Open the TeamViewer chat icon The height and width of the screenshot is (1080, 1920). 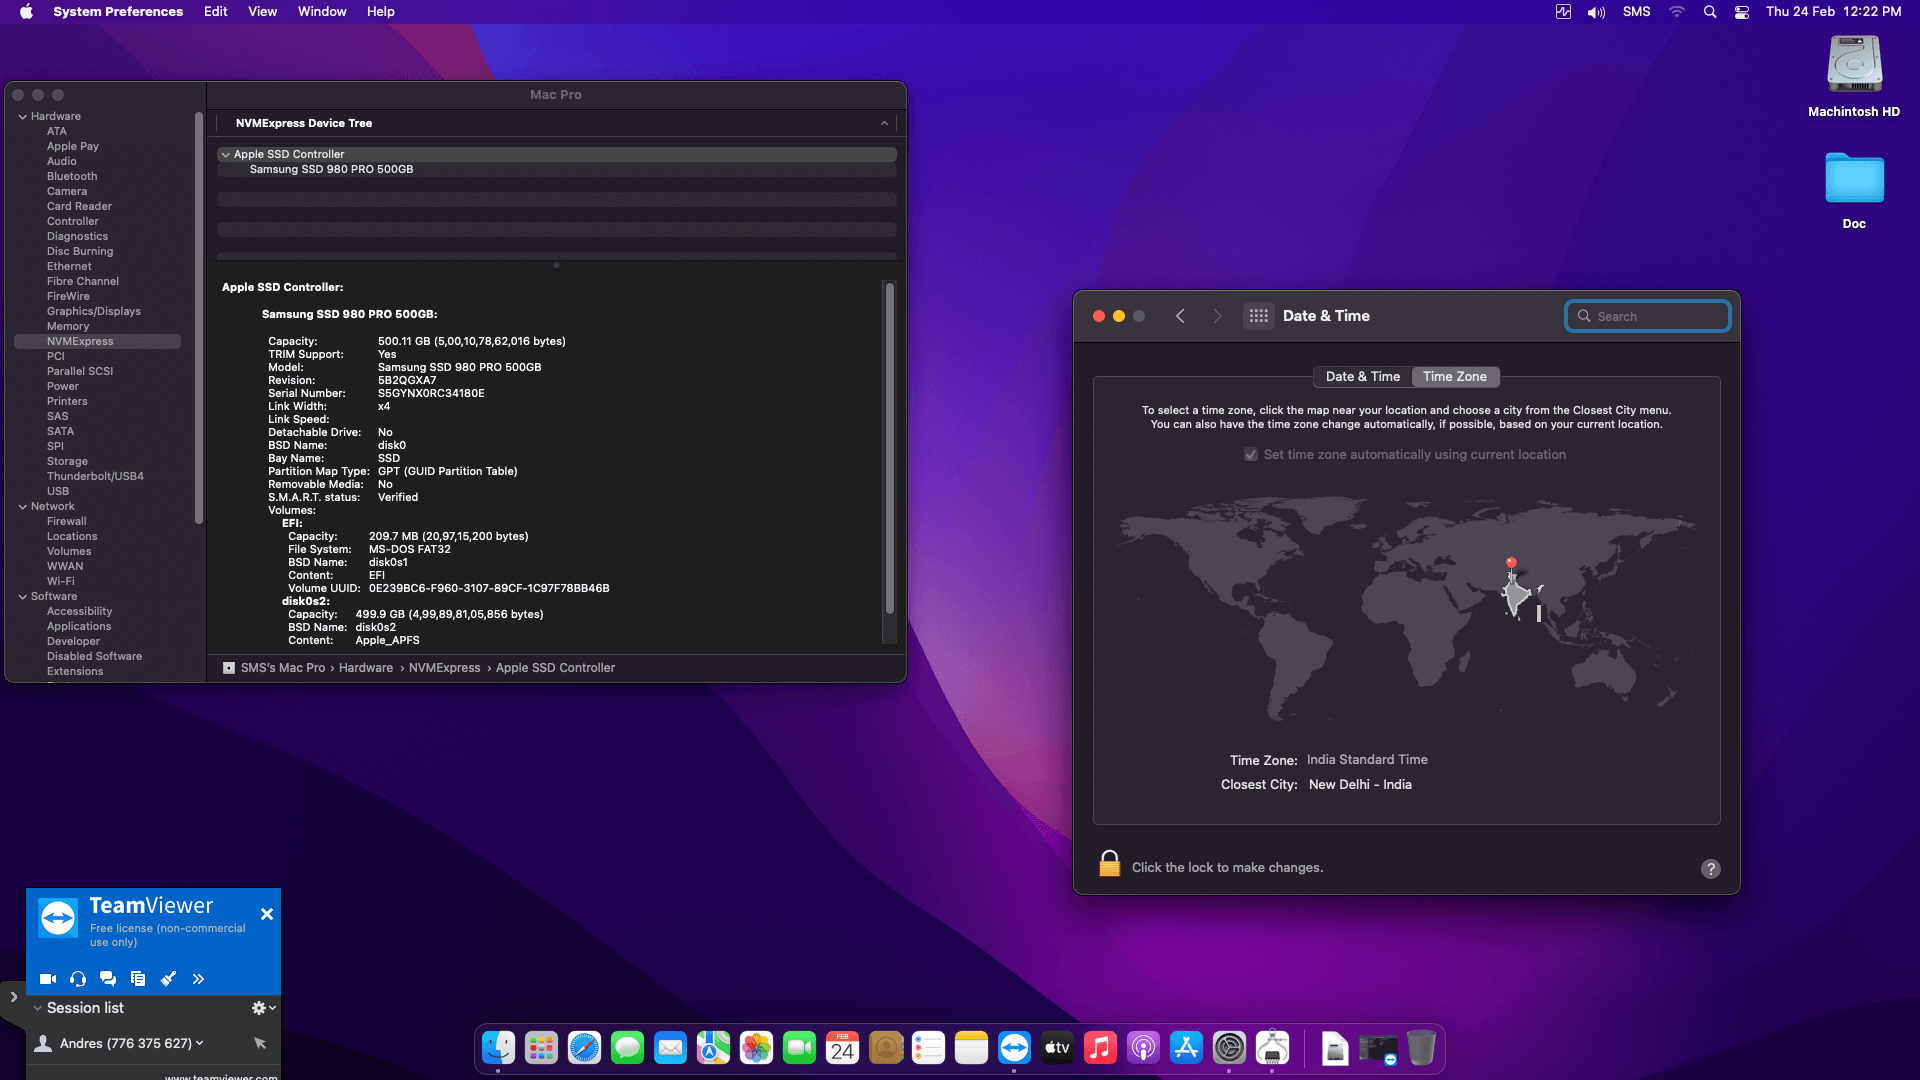(x=108, y=979)
